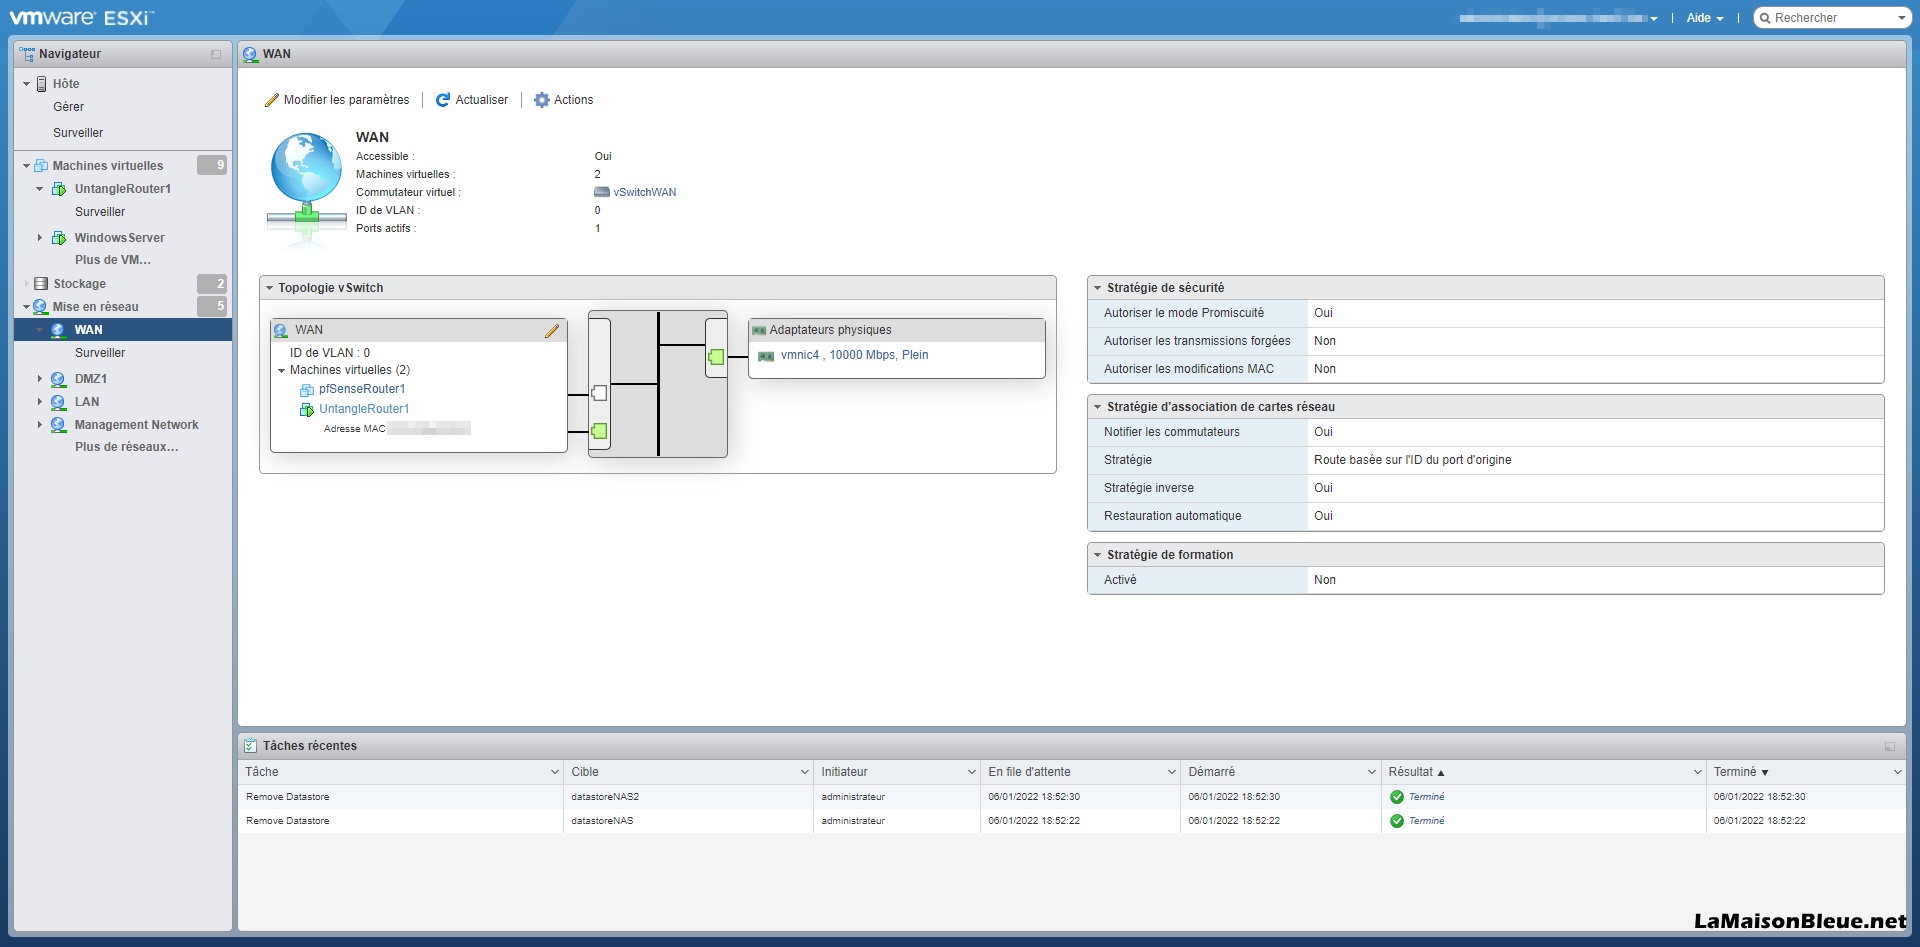Click the pfSenseRouter1 VM icon in topology
The width and height of the screenshot is (1920, 947).
point(307,390)
